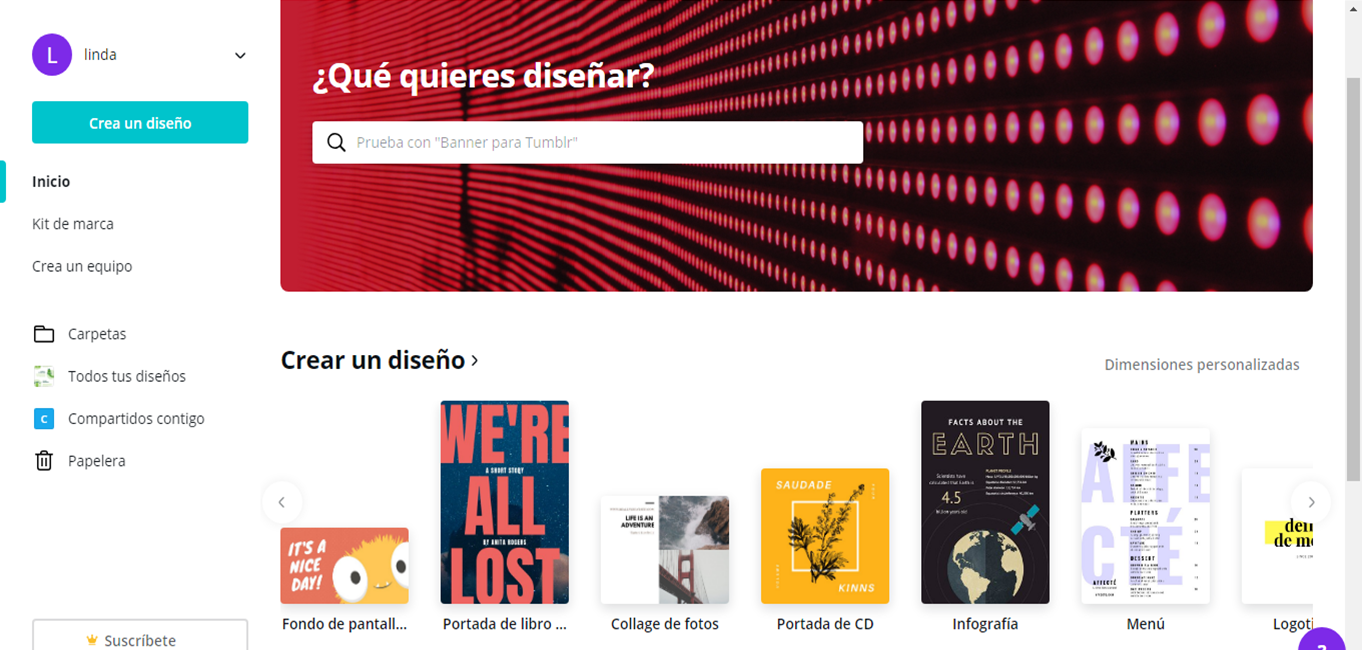Go back with left carousel arrow
This screenshot has height=650, width=1362.
click(x=282, y=502)
